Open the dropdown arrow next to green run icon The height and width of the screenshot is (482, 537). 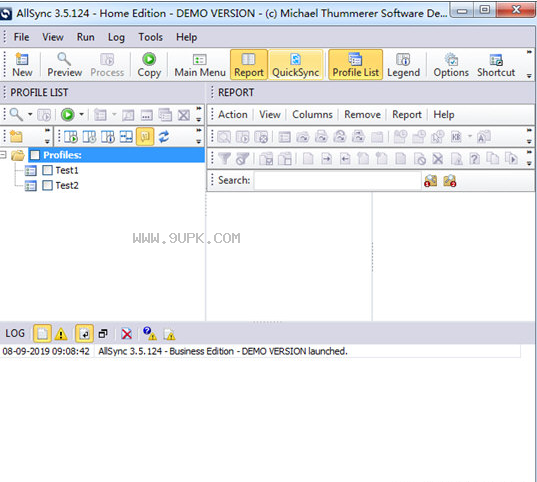[82, 114]
